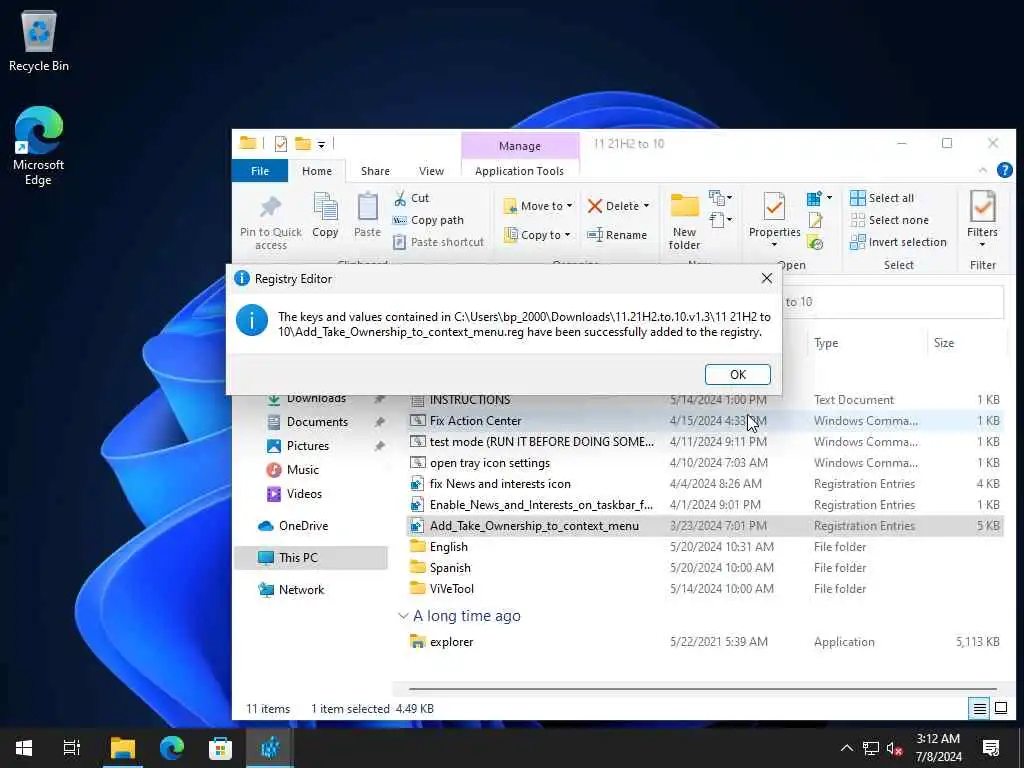The width and height of the screenshot is (1024, 768).
Task: Click the quick access Properties icon
Action: (281, 144)
